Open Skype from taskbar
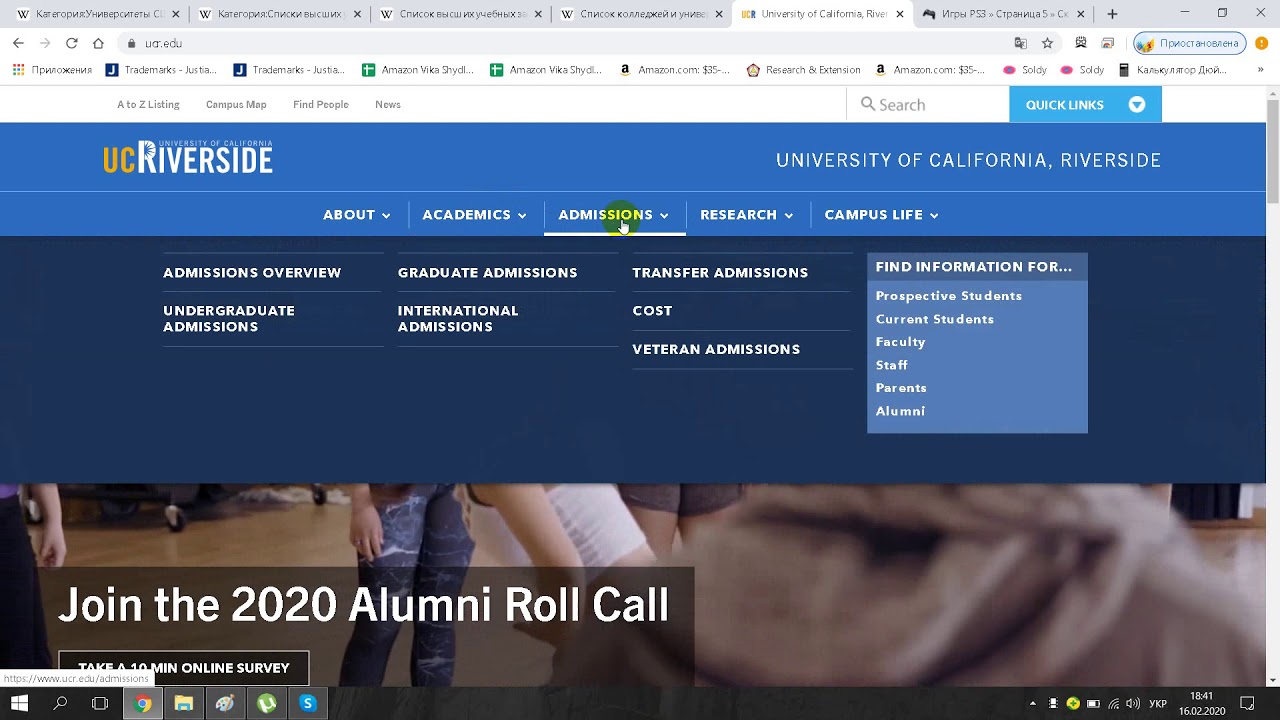Screen dimensions: 1280x720 pyautogui.click(x=307, y=703)
